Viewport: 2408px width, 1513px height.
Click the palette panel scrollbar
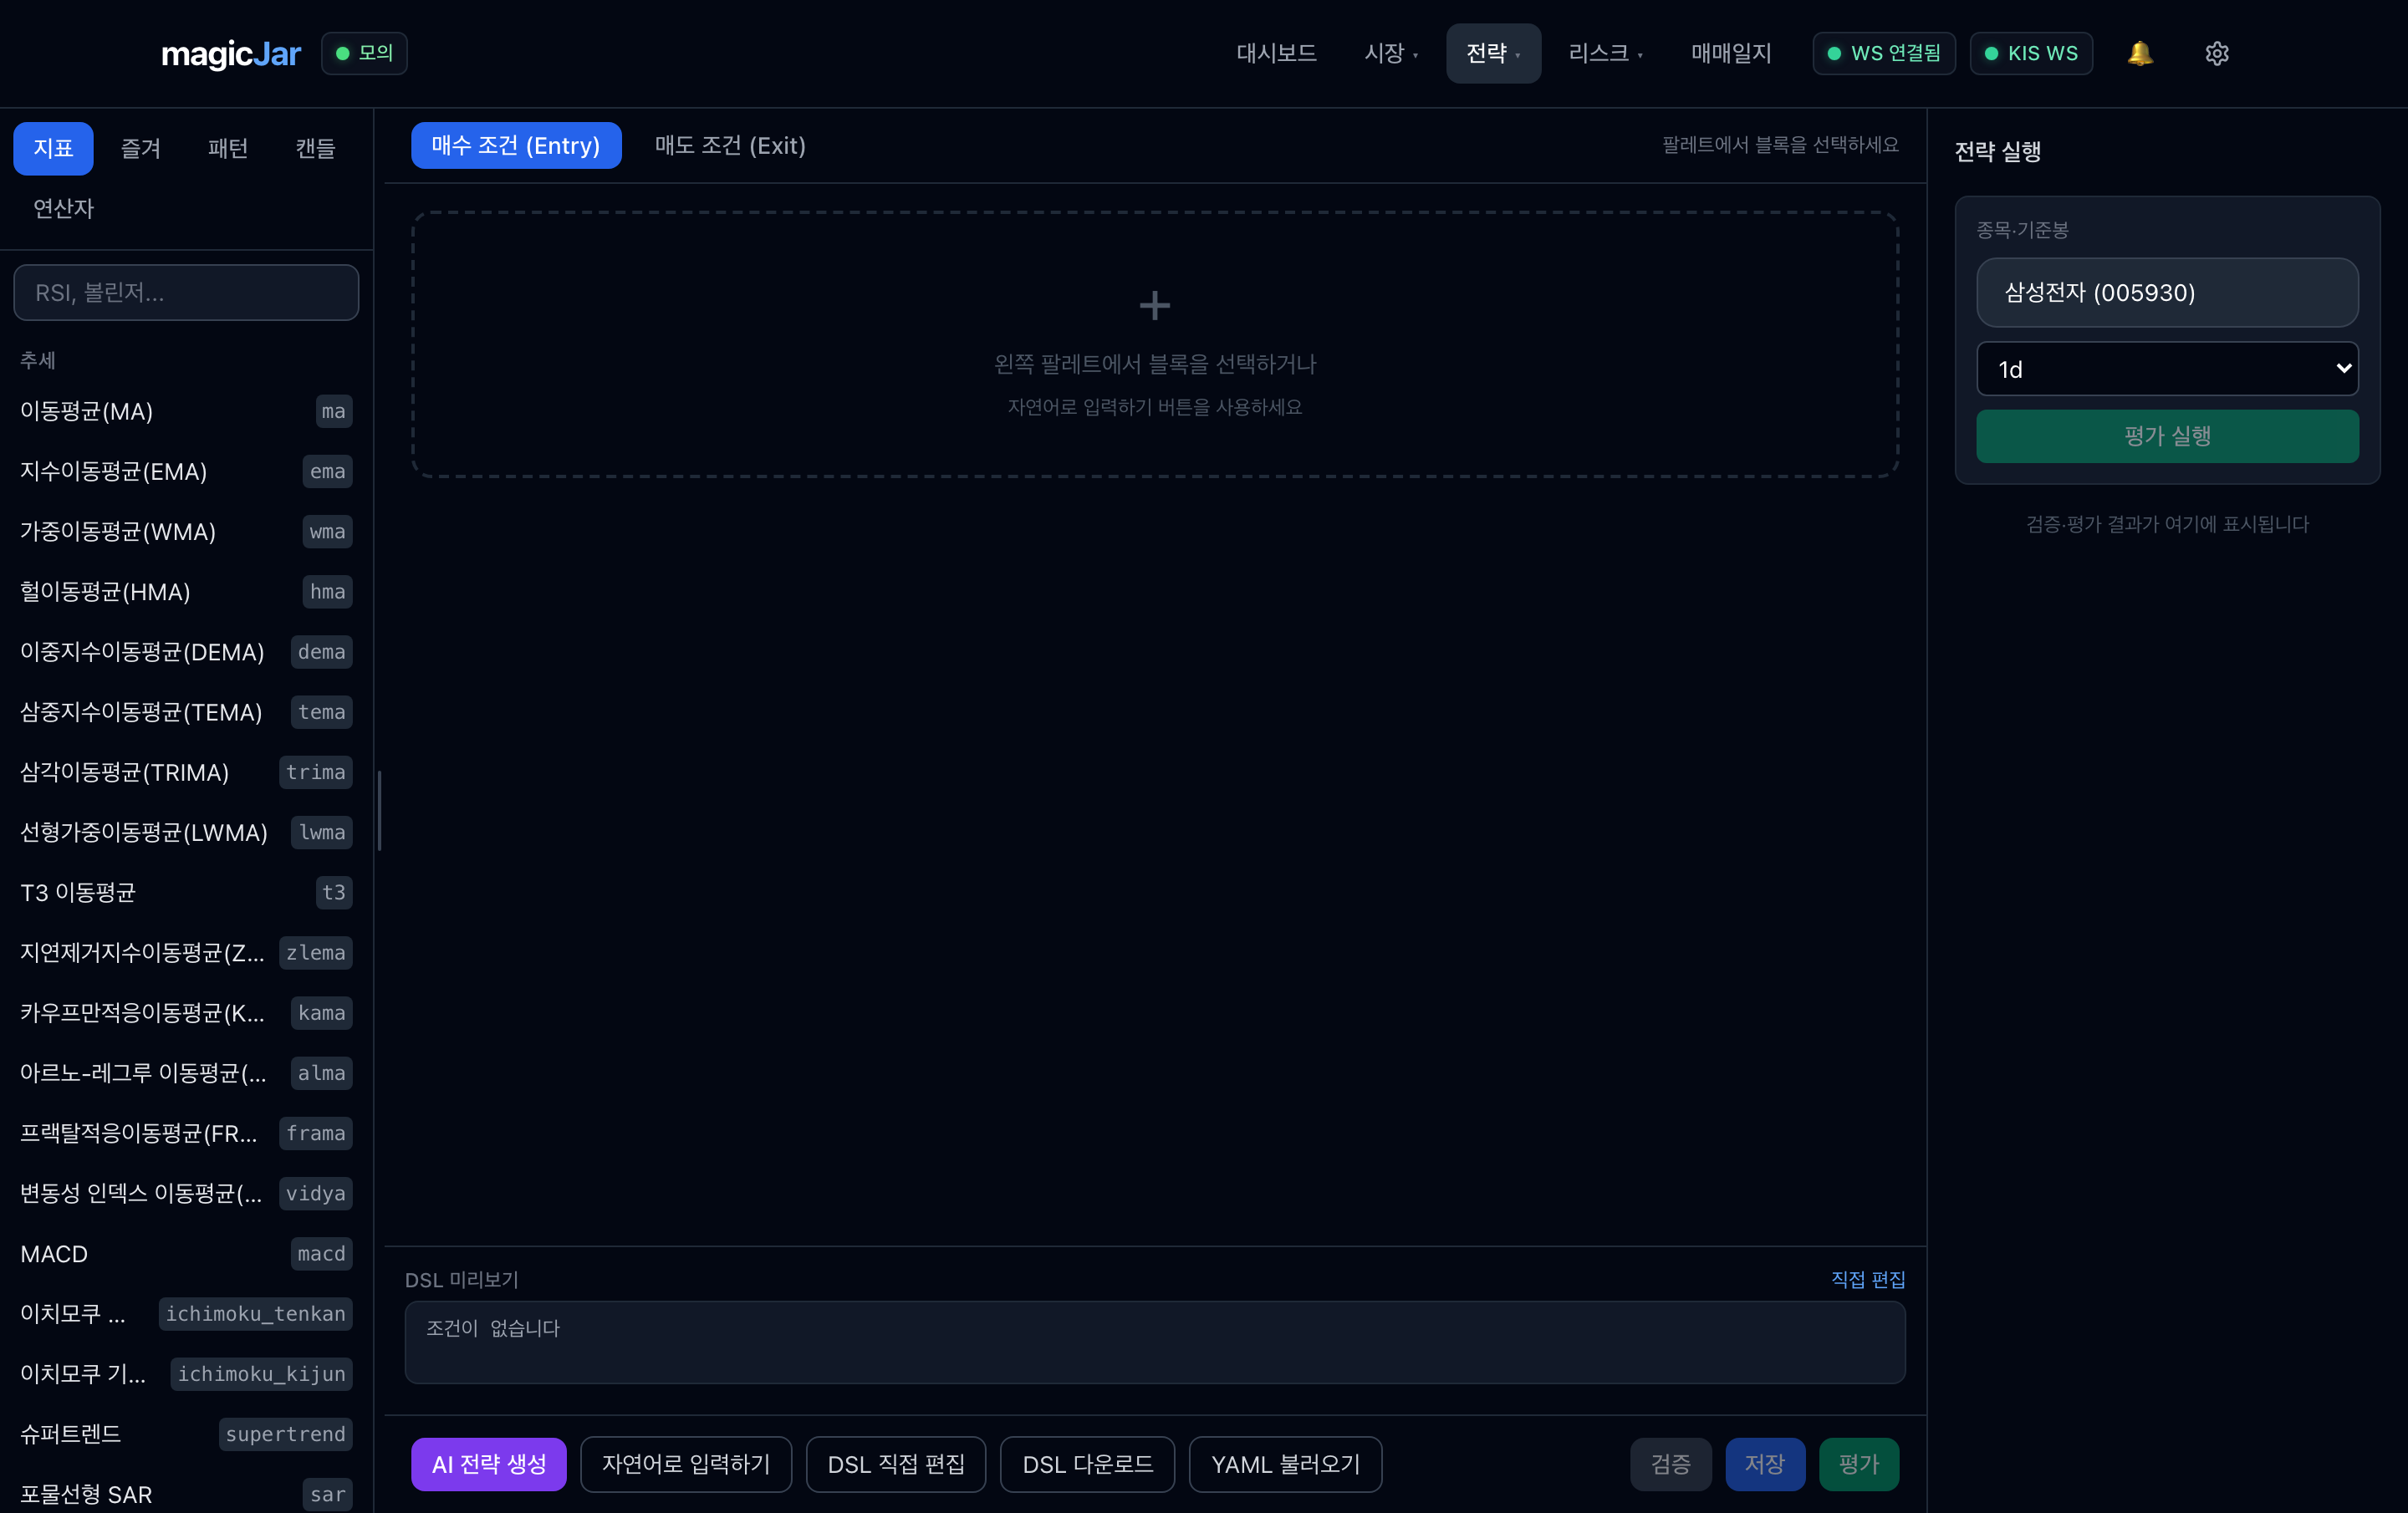point(379,810)
